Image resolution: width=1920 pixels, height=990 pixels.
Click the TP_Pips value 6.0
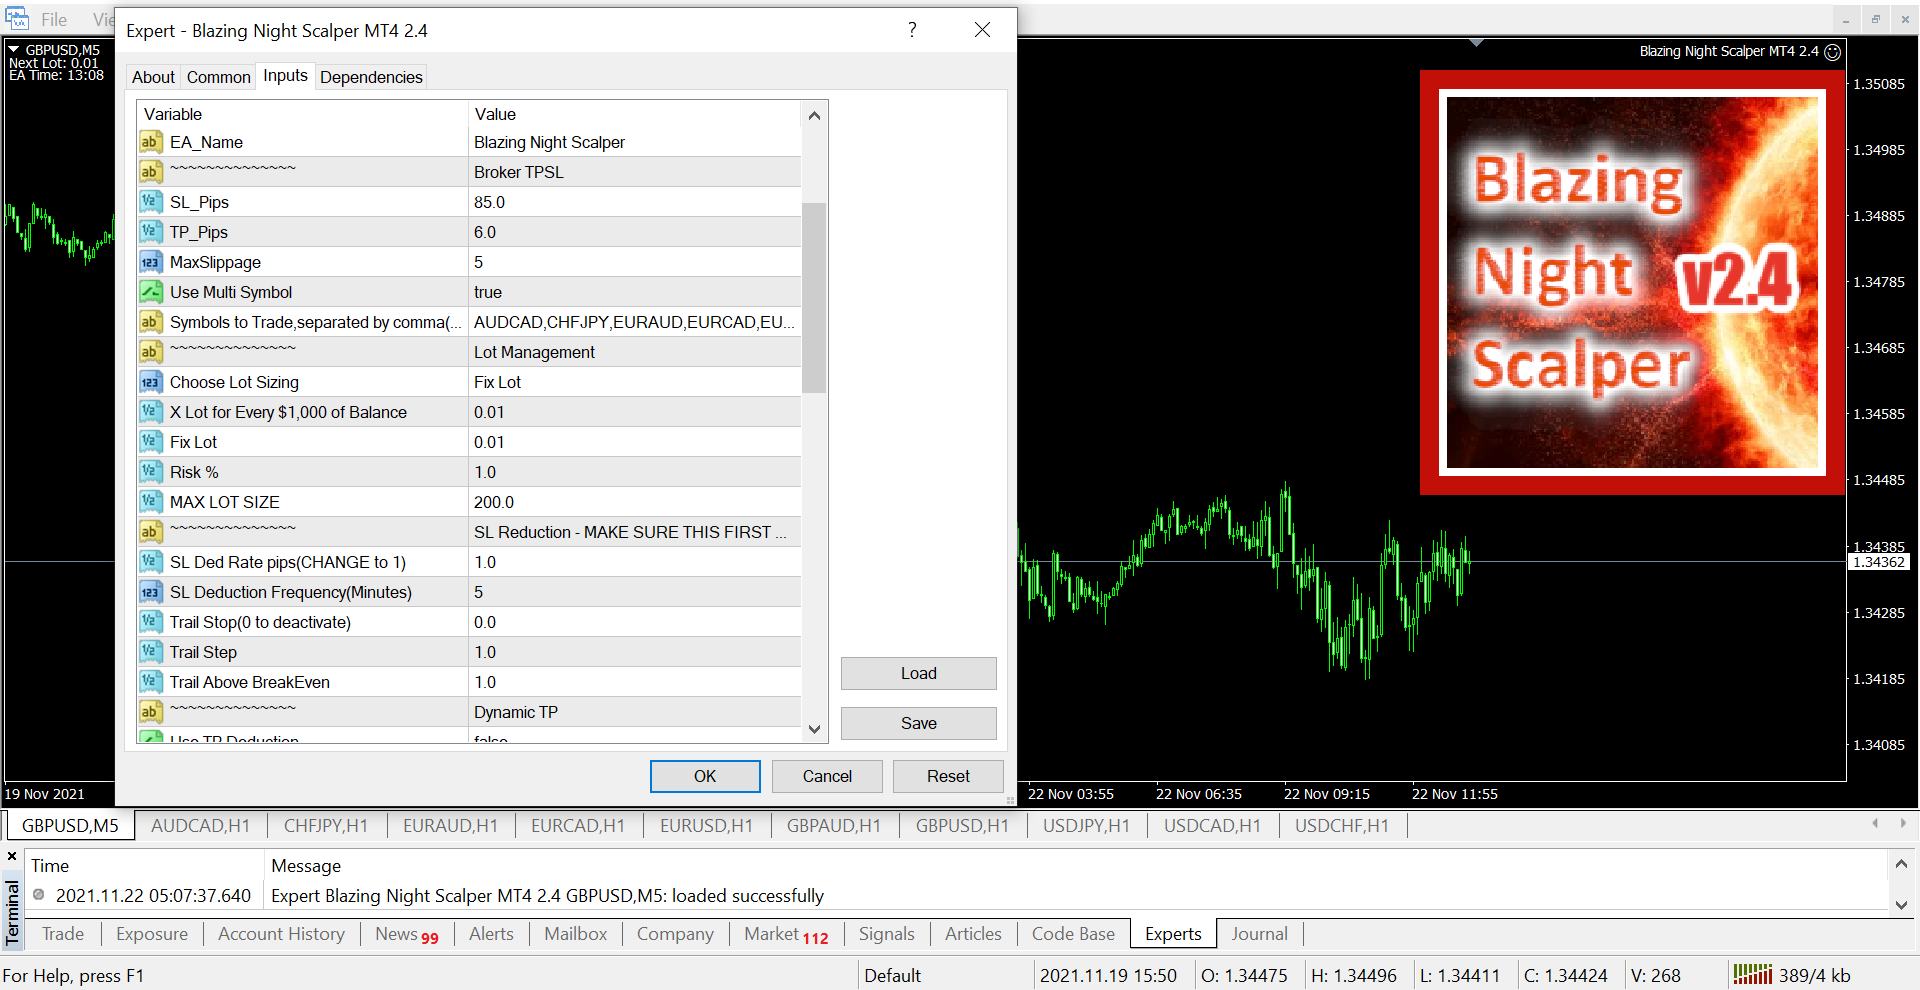[636, 232]
